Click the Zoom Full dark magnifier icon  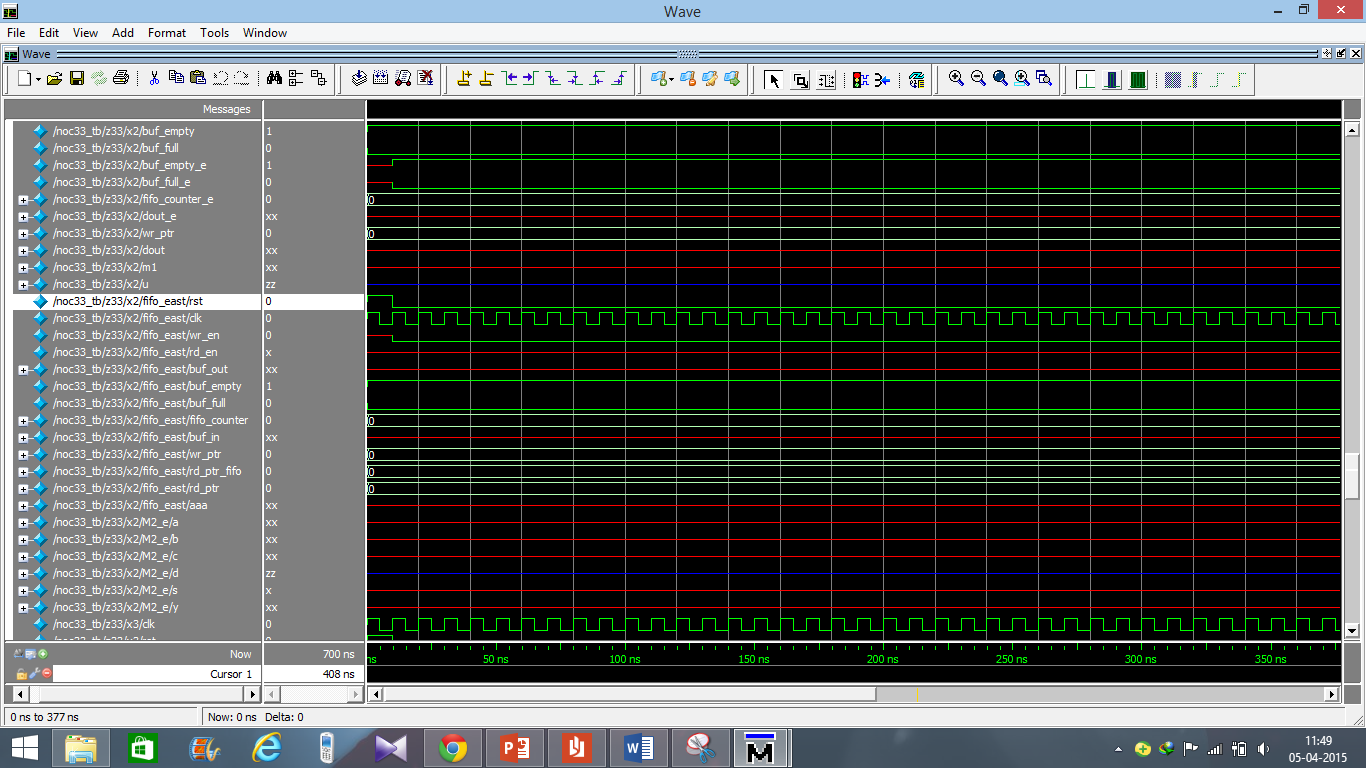coord(1000,78)
